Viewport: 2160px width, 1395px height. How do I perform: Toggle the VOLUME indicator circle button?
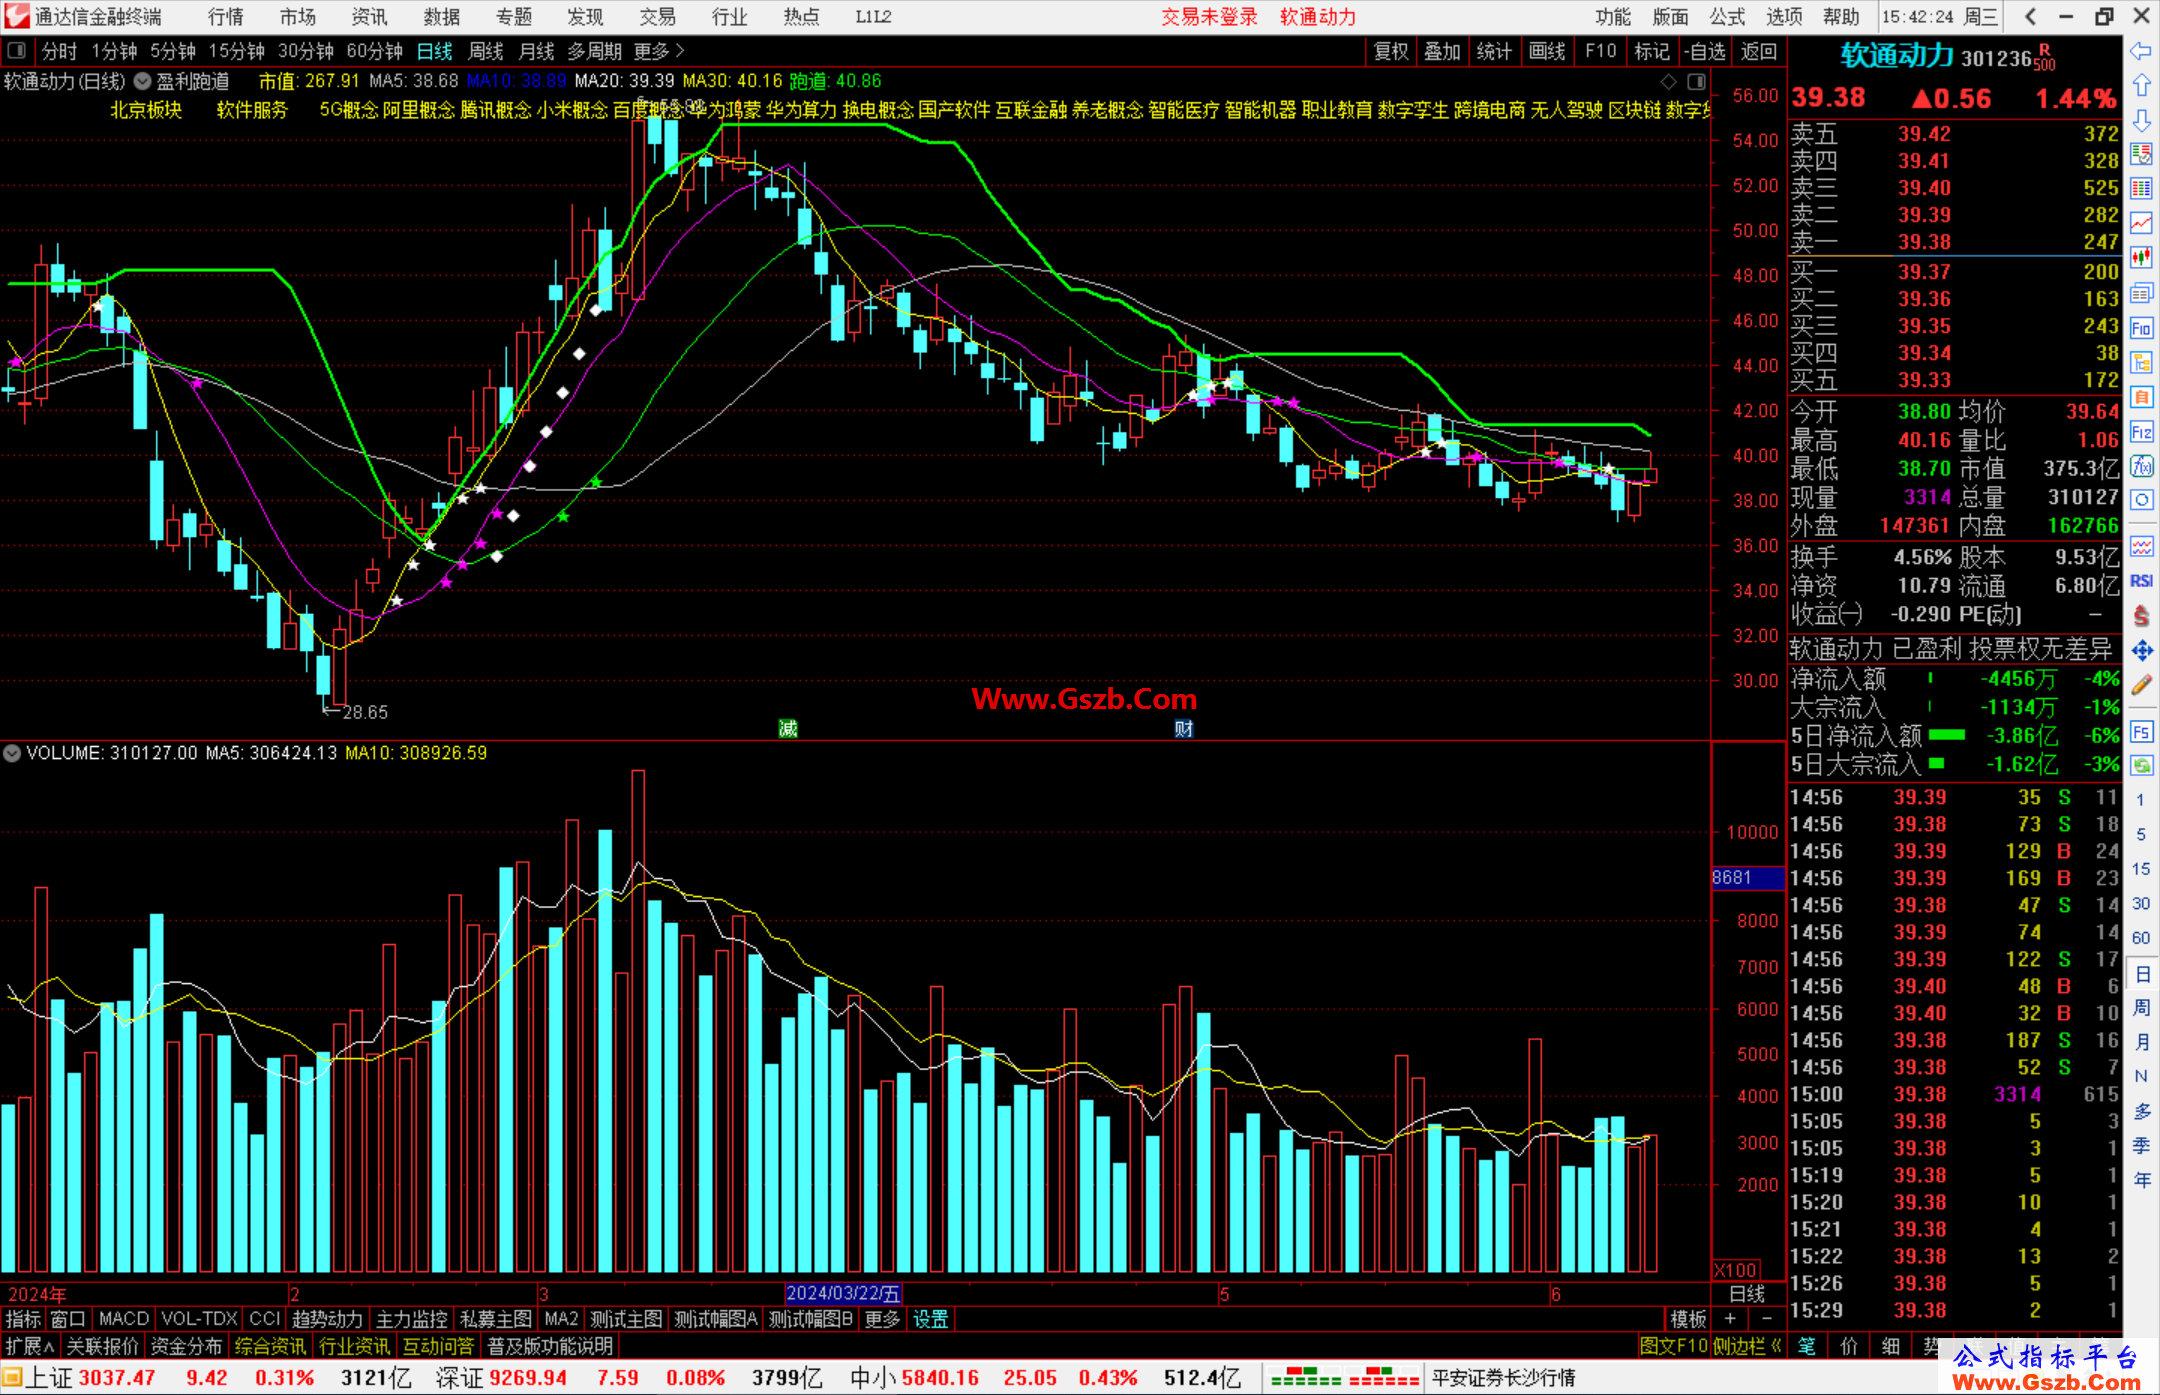pos(12,753)
